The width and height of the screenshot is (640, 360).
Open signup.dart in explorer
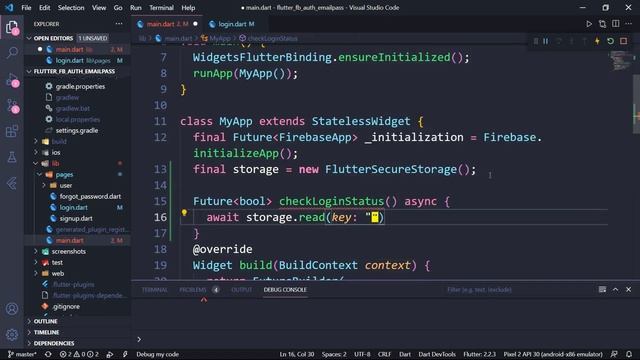click(76, 218)
